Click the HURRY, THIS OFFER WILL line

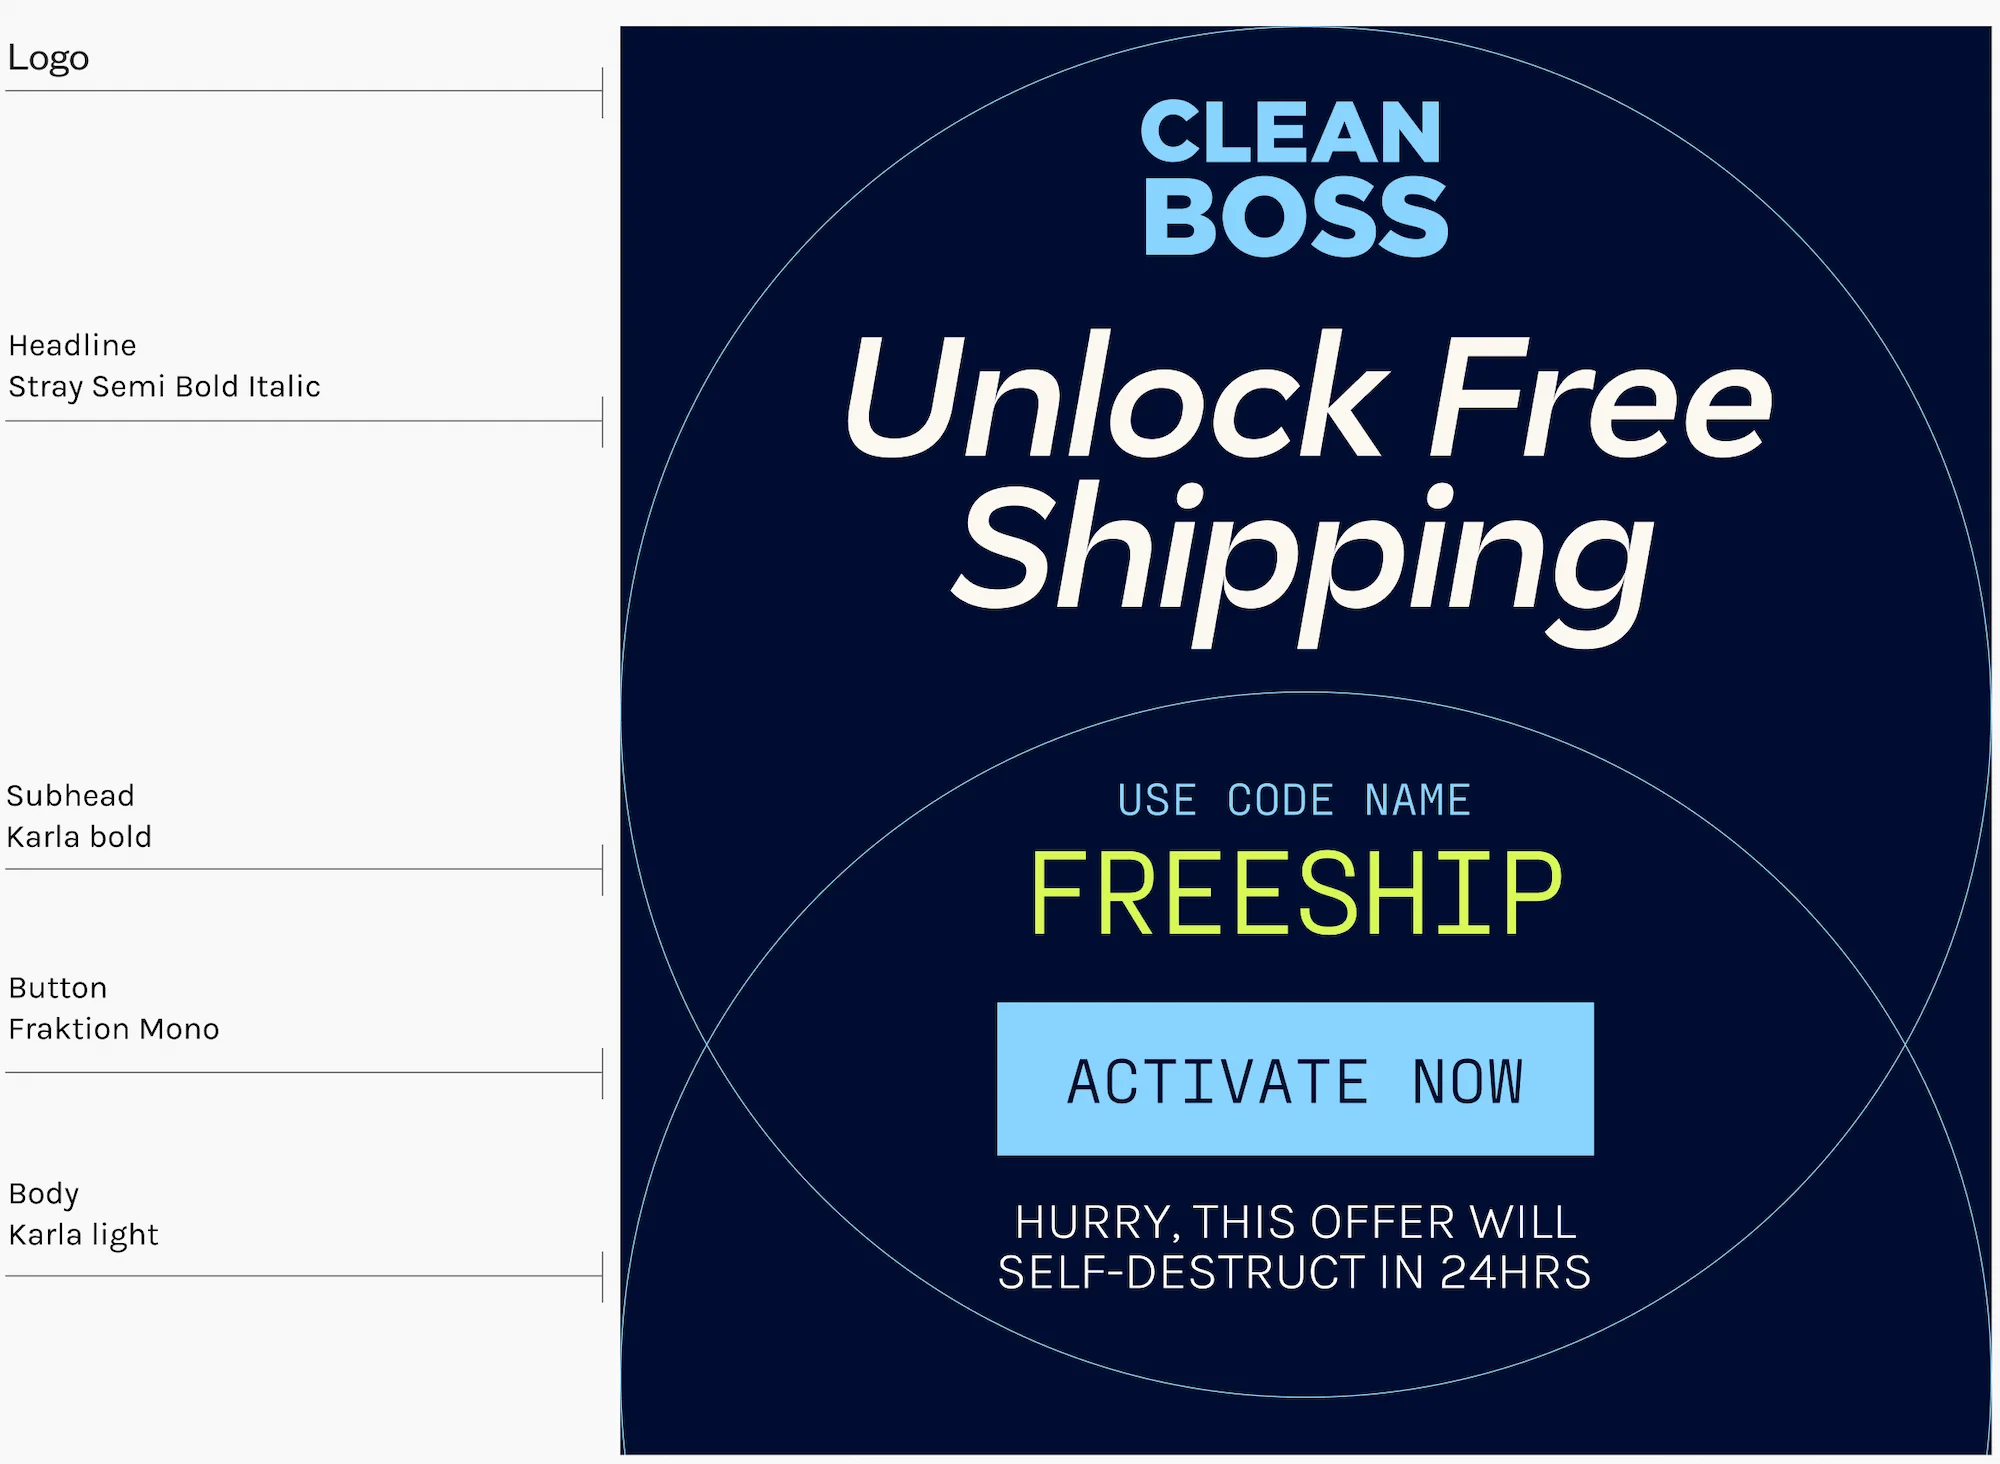click(x=1296, y=1222)
